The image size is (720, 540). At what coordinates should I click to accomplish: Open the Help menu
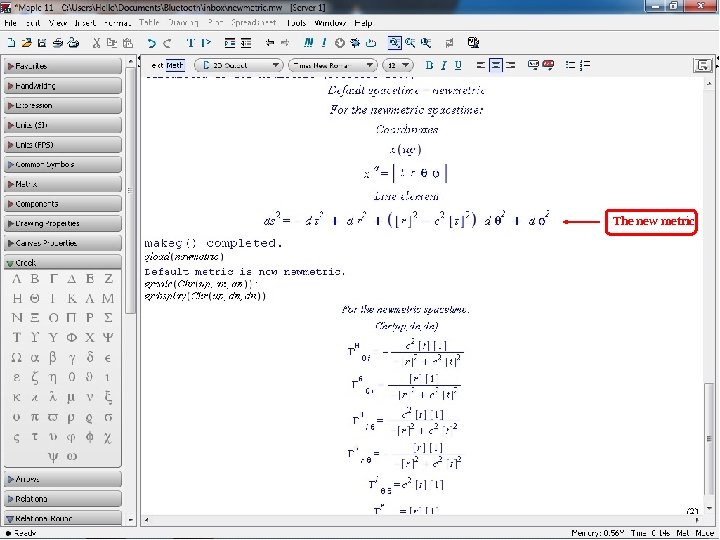363,23
